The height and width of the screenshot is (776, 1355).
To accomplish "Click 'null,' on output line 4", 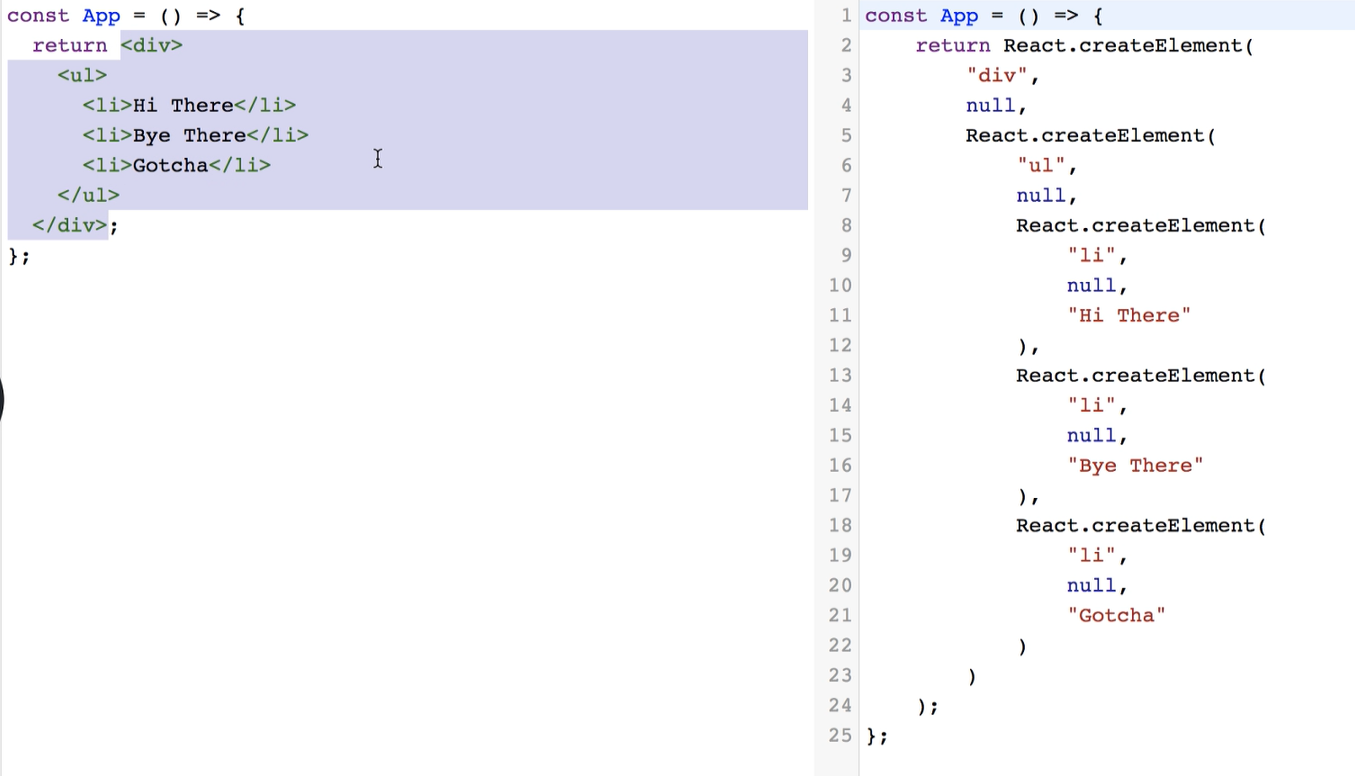I will coord(997,105).
